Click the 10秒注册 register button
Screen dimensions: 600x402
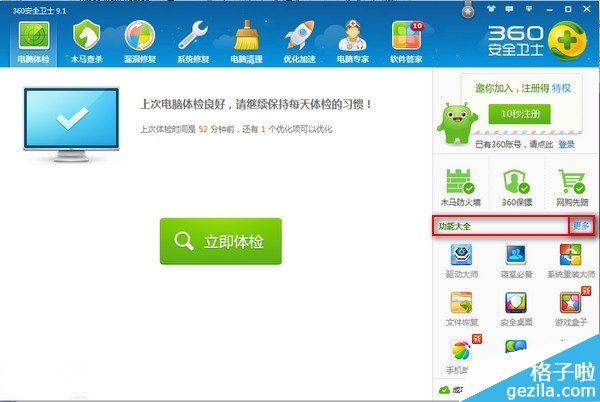click(520, 114)
